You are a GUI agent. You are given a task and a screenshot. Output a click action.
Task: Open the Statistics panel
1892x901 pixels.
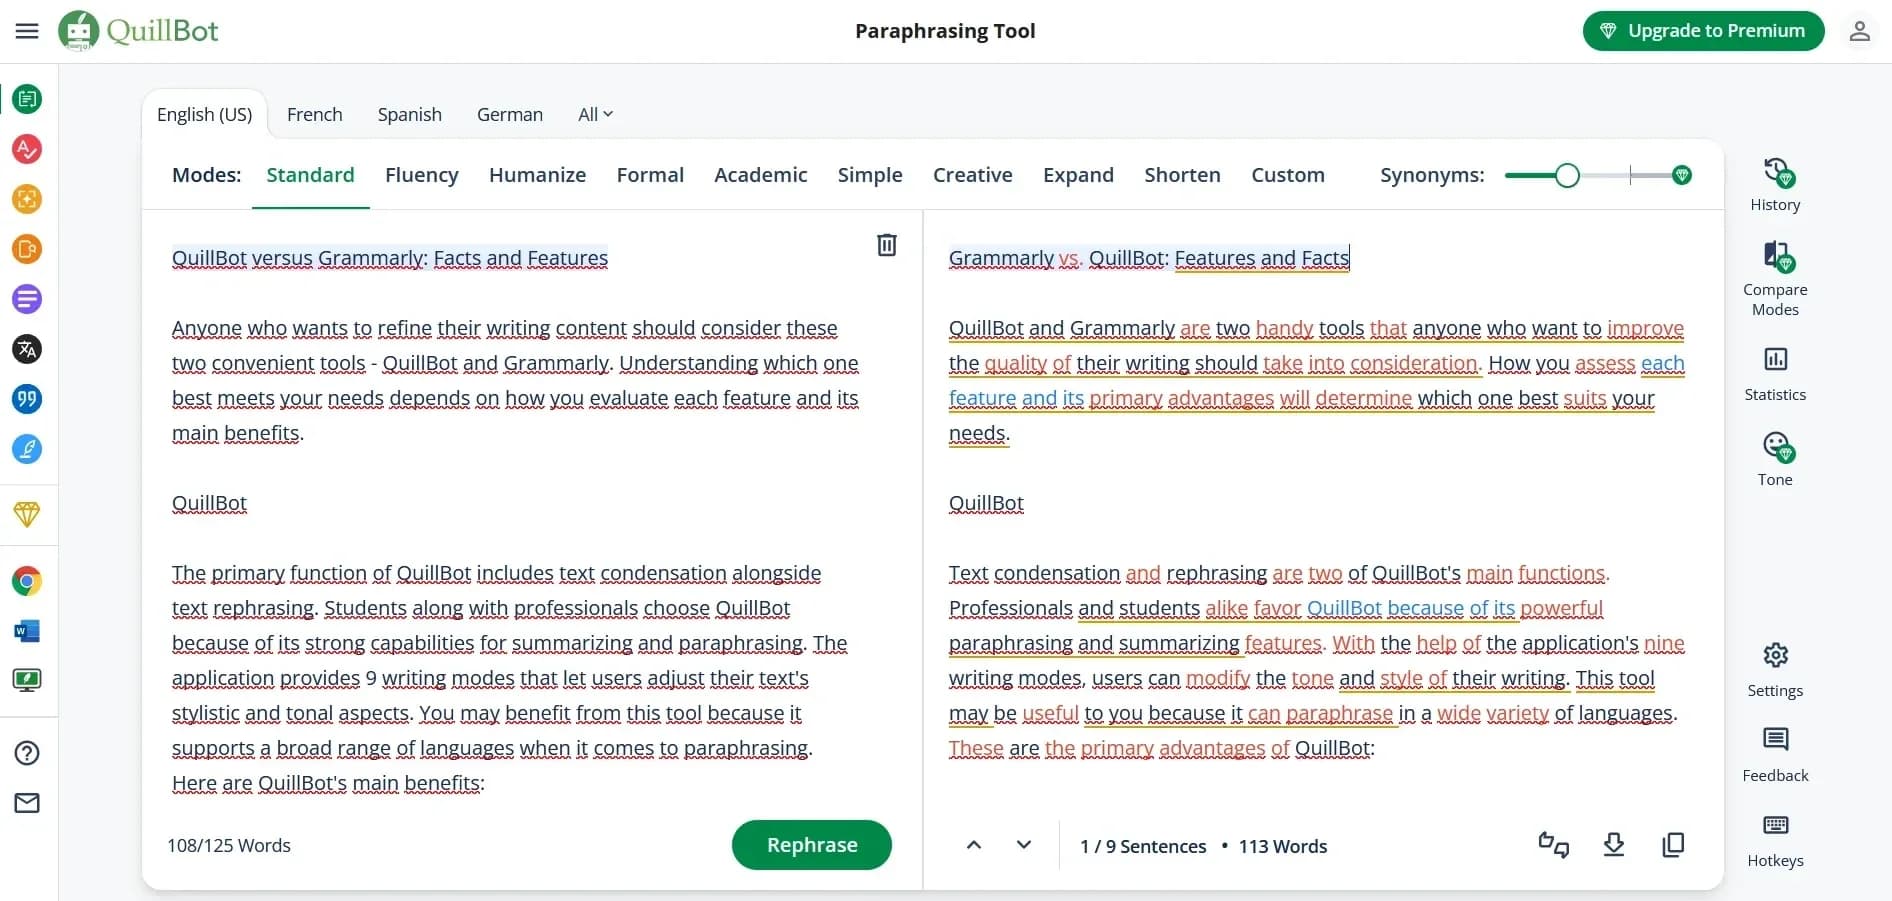pyautogui.click(x=1775, y=372)
